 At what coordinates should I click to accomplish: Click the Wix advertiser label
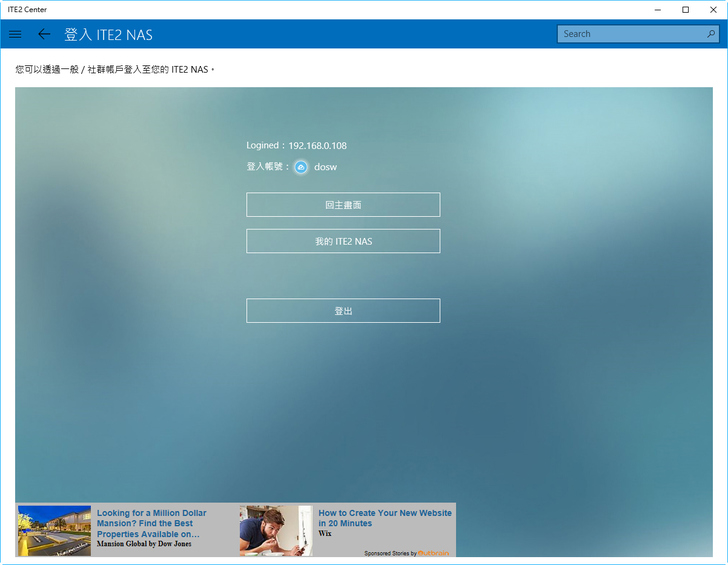[x=325, y=534]
